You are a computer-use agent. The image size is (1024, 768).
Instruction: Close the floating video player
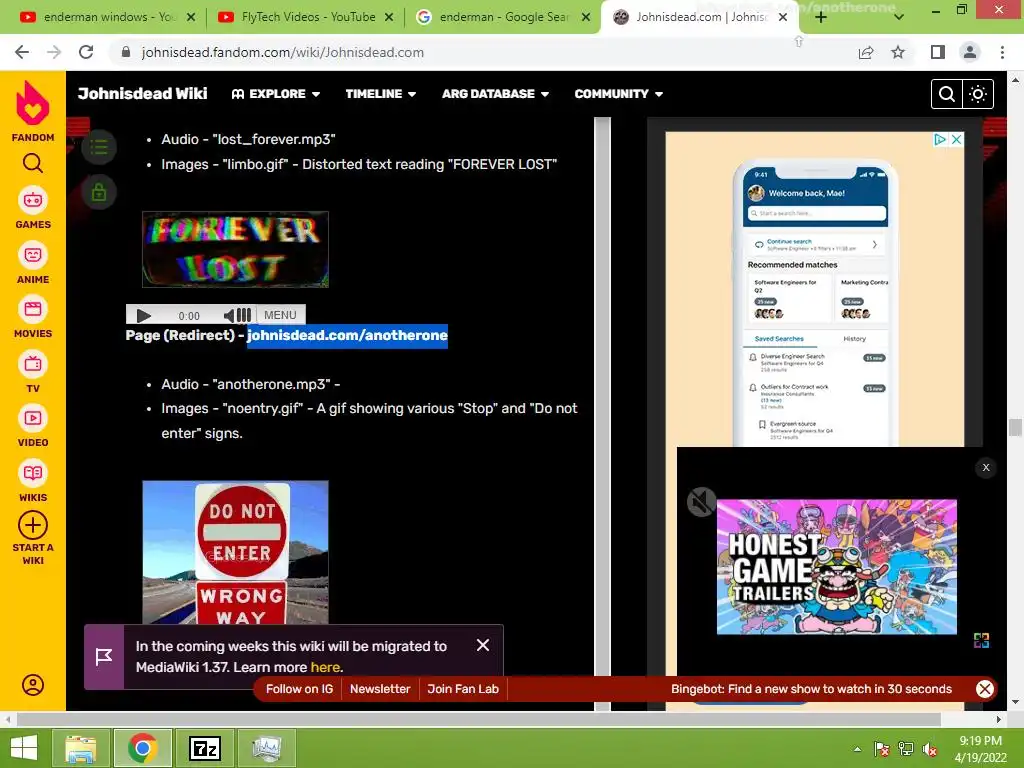986,468
